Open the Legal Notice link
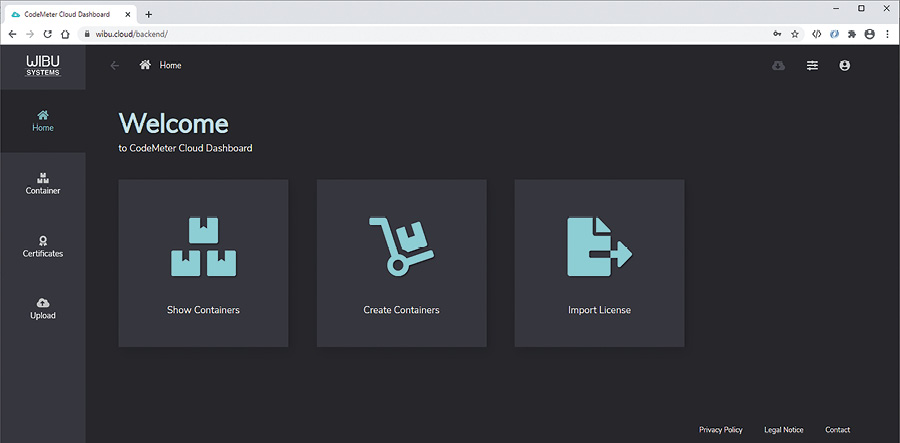This screenshot has width=900, height=443. point(783,430)
